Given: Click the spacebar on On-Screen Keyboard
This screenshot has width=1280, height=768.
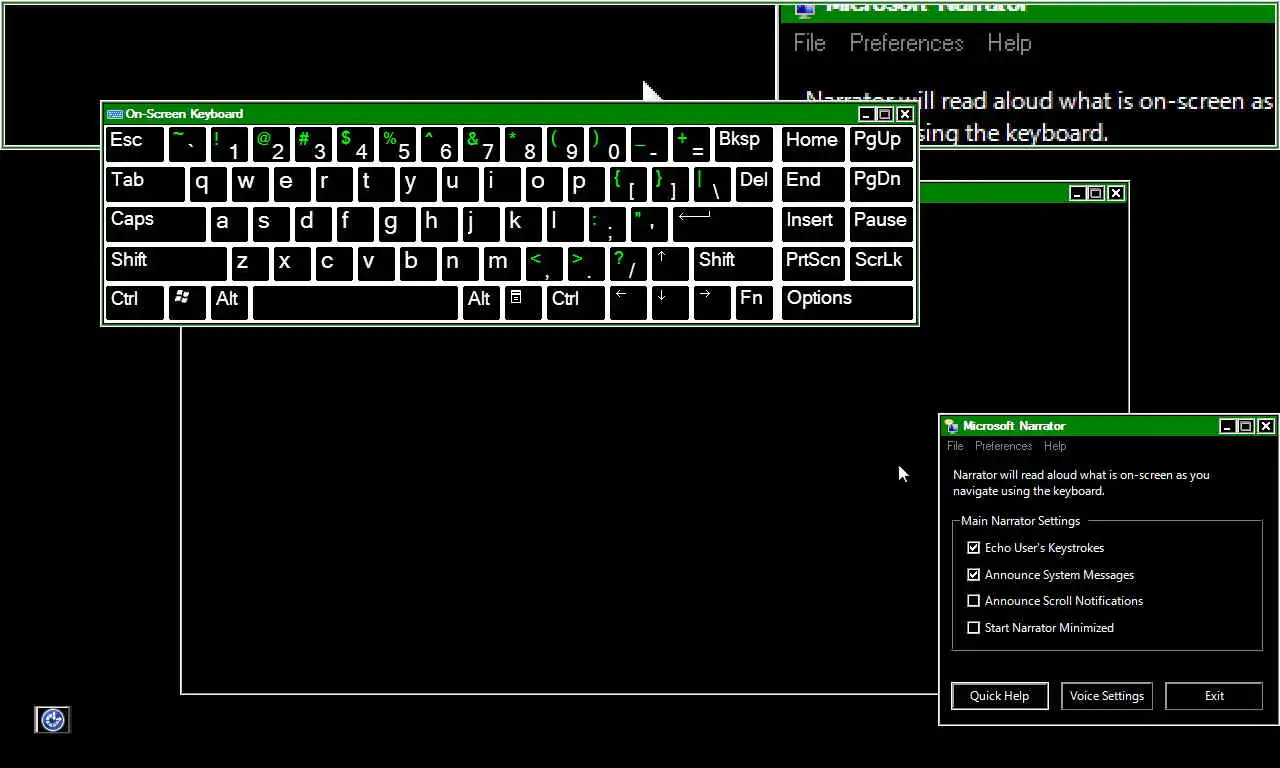Looking at the screenshot, I should [x=355, y=303].
